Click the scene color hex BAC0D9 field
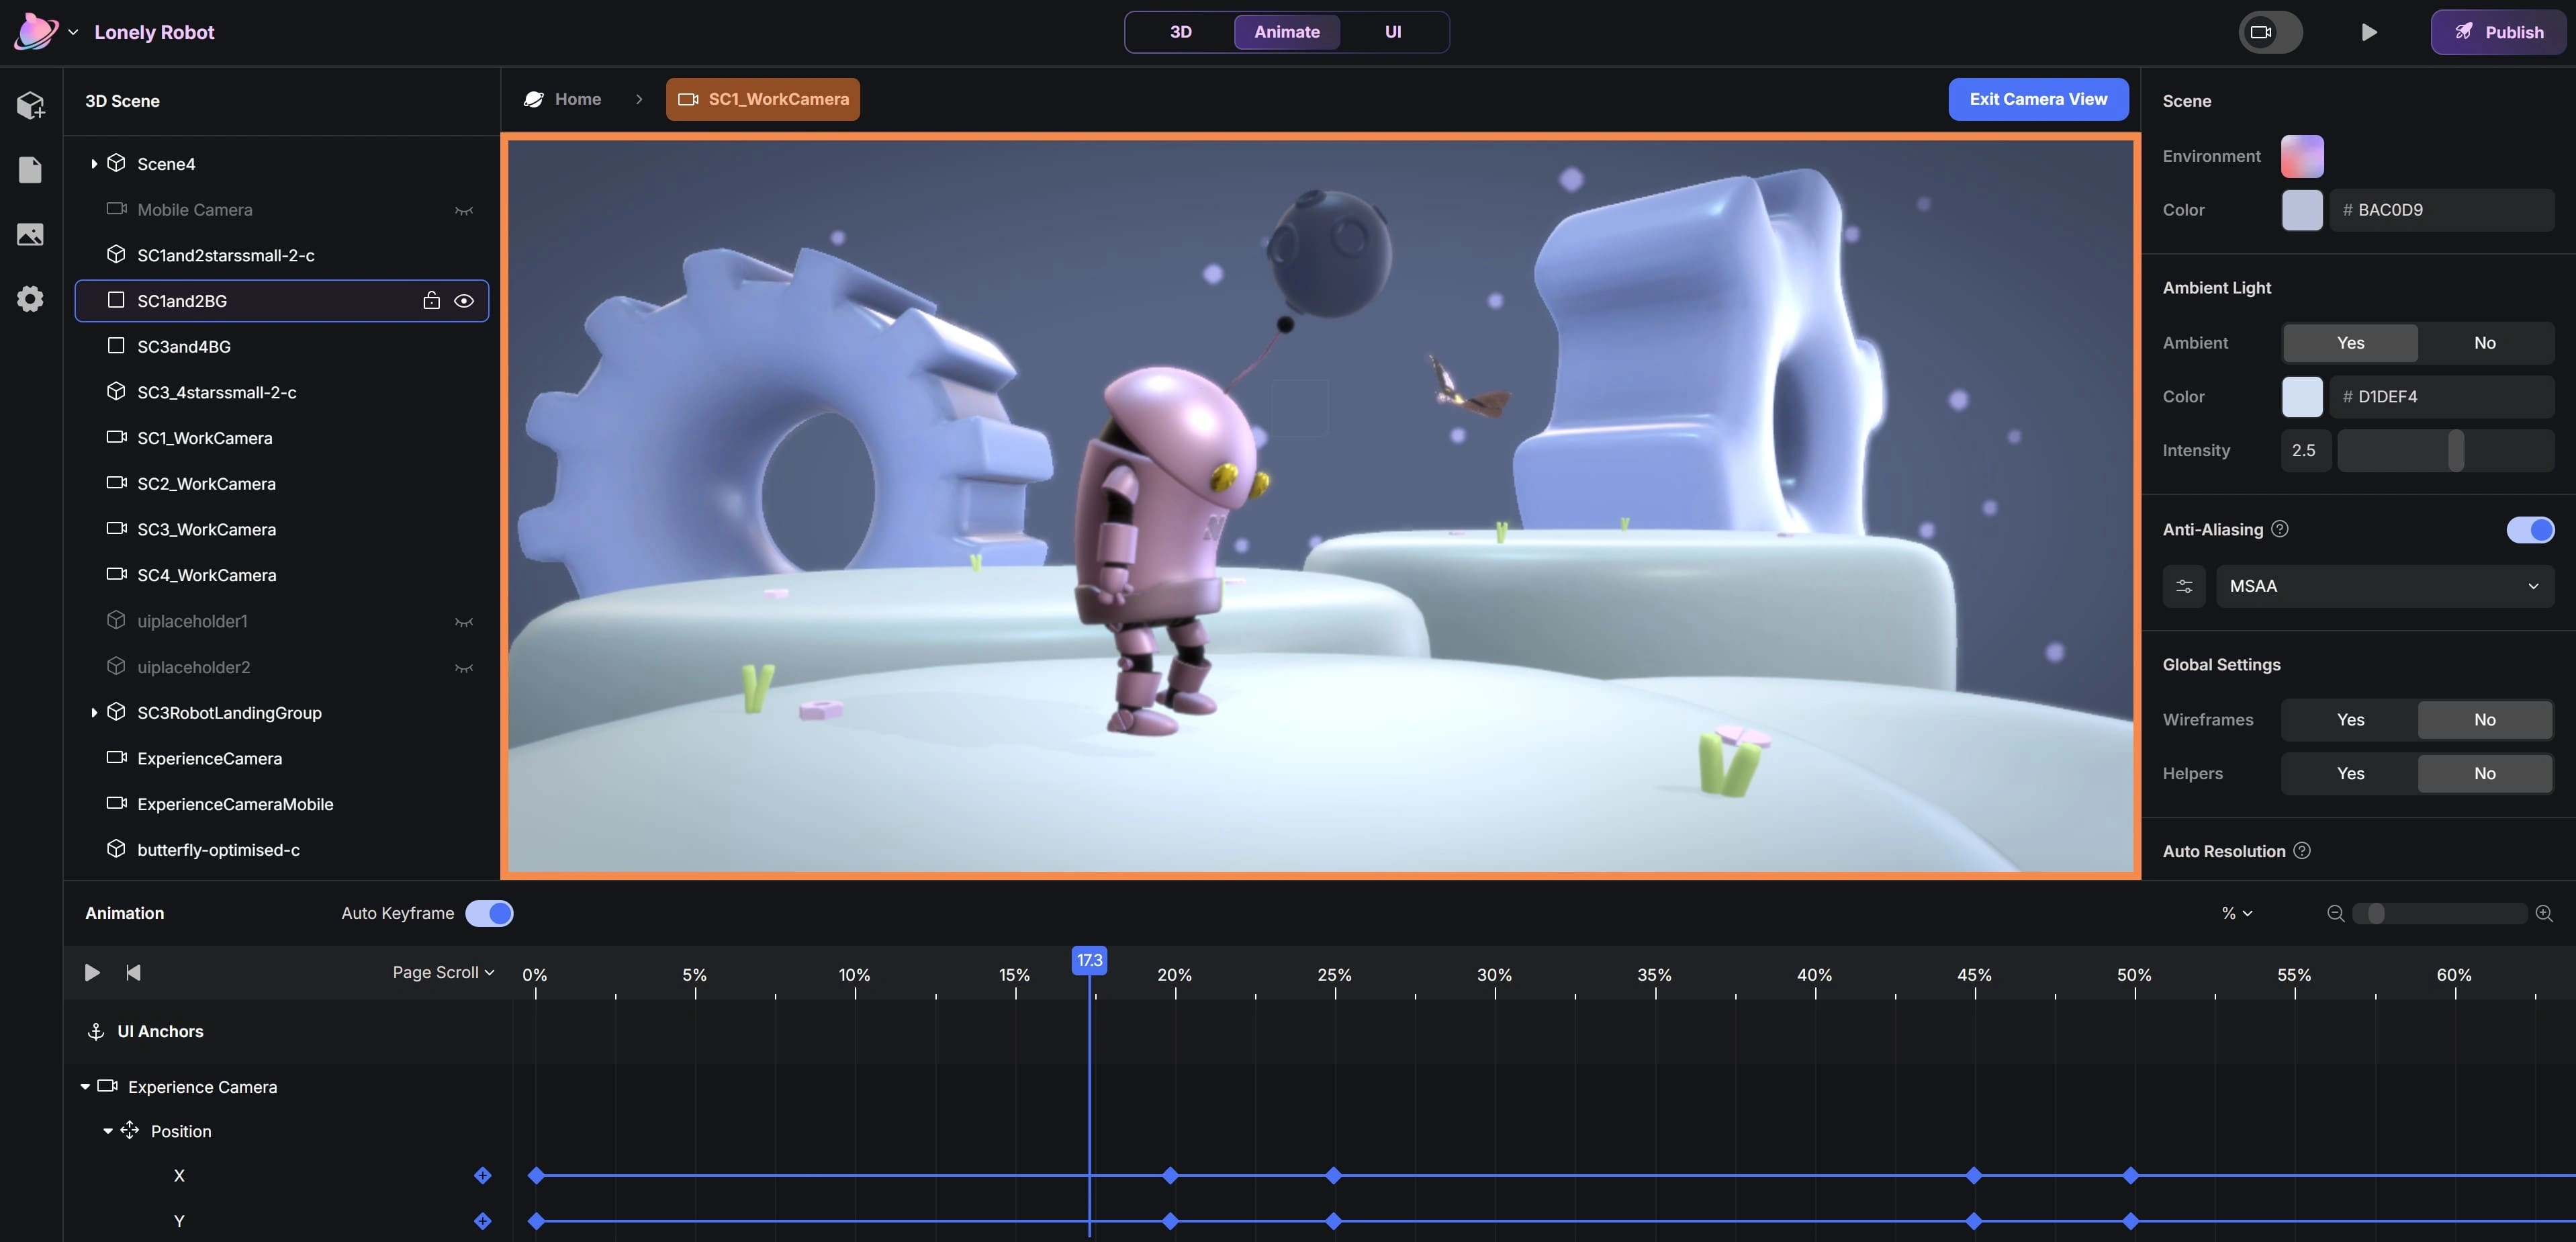This screenshot has width=2576, height=1242. point(2442,210)
